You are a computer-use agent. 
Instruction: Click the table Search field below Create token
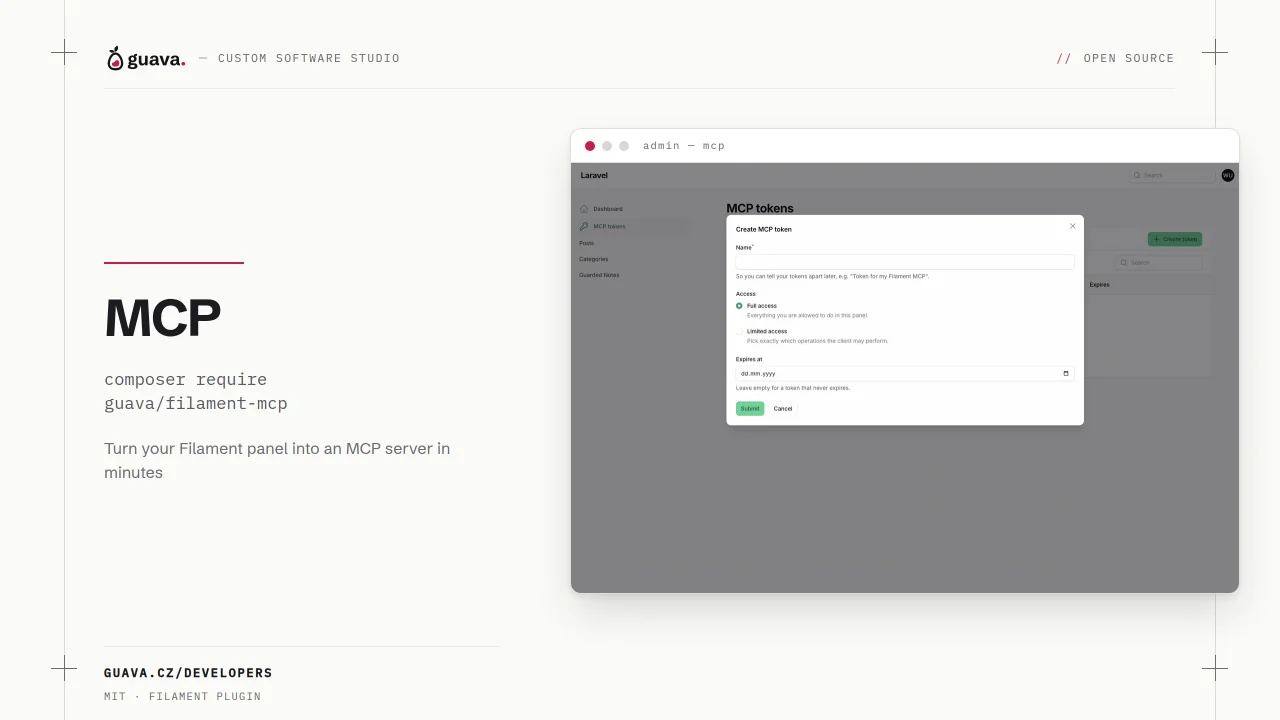1160,263
